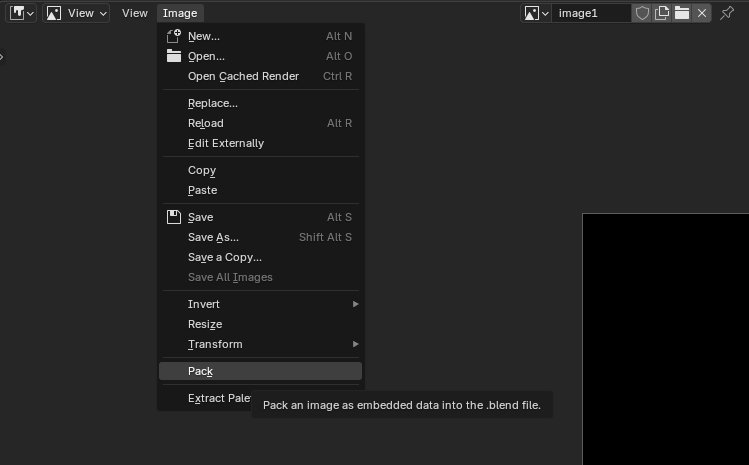Choose Open... from Image menu

(260, 56)
